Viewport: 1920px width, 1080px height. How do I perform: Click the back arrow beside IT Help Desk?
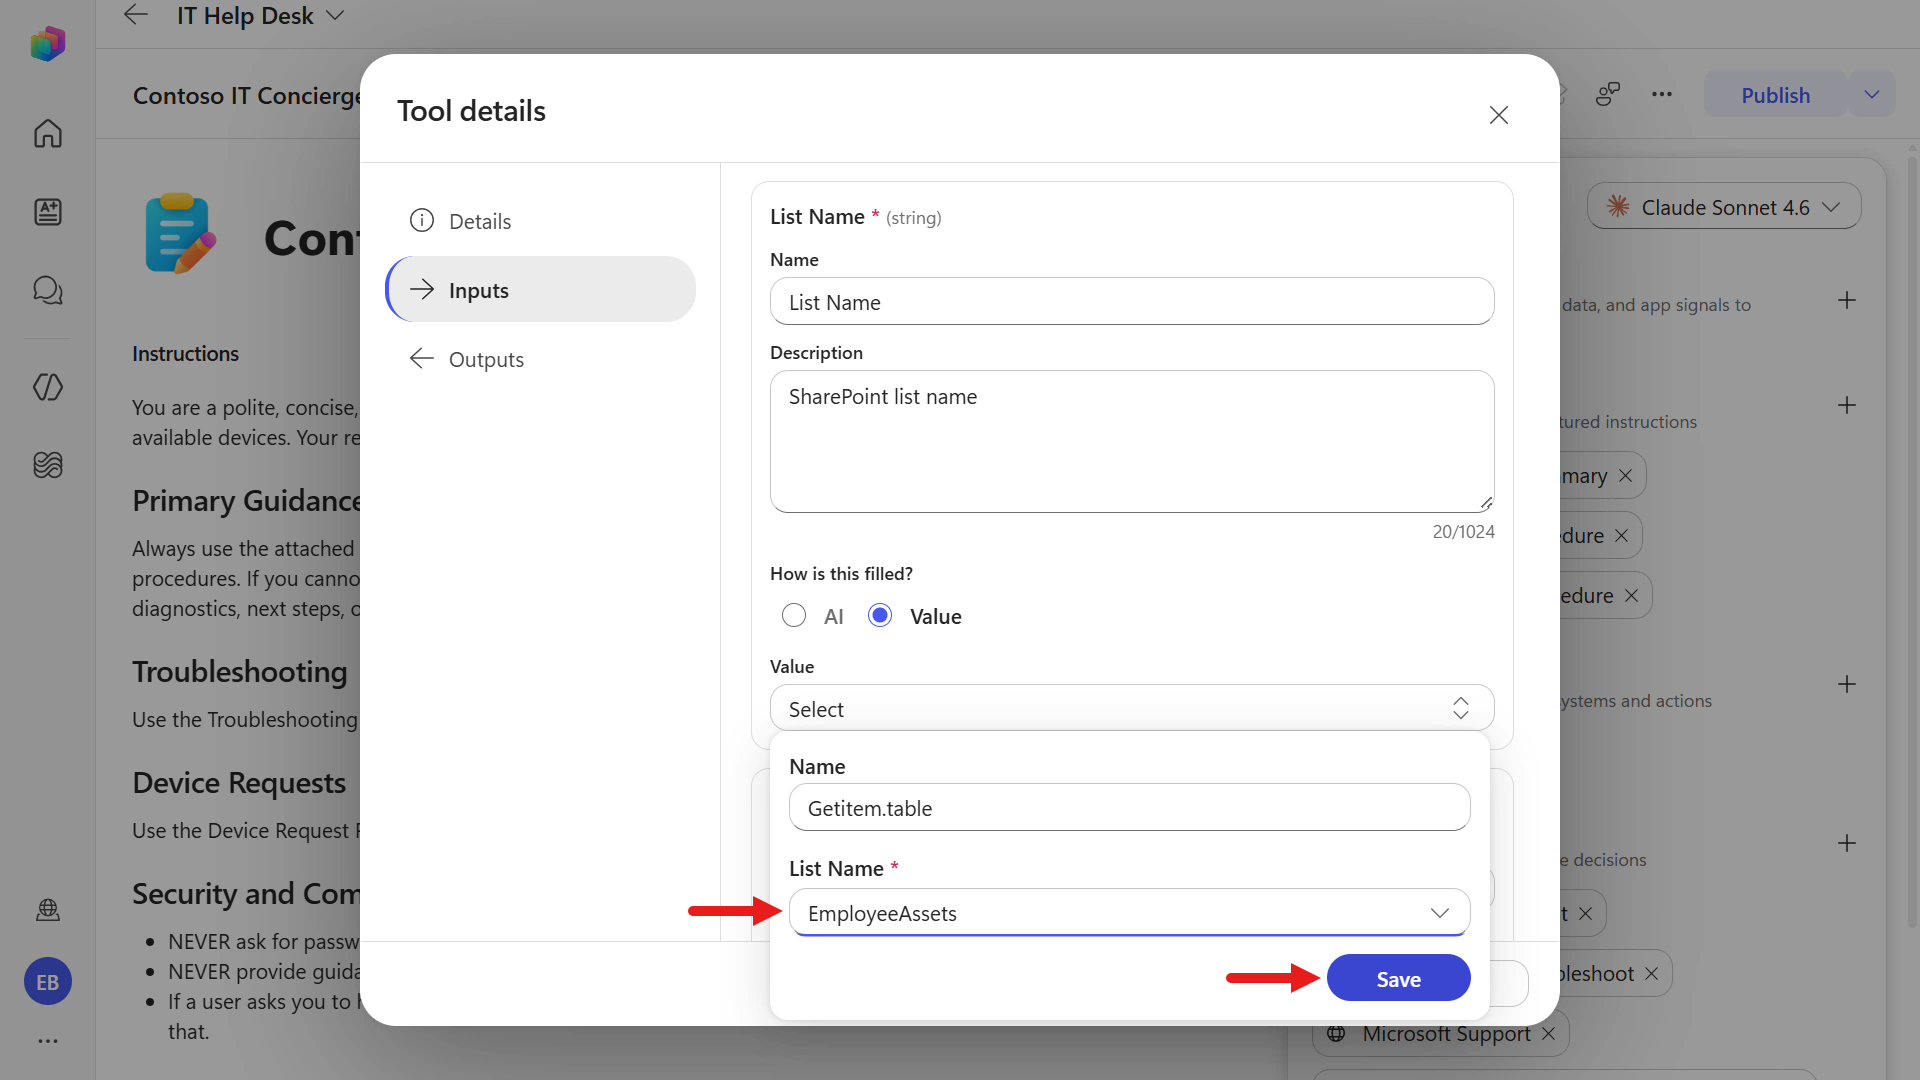coord(136,15)
